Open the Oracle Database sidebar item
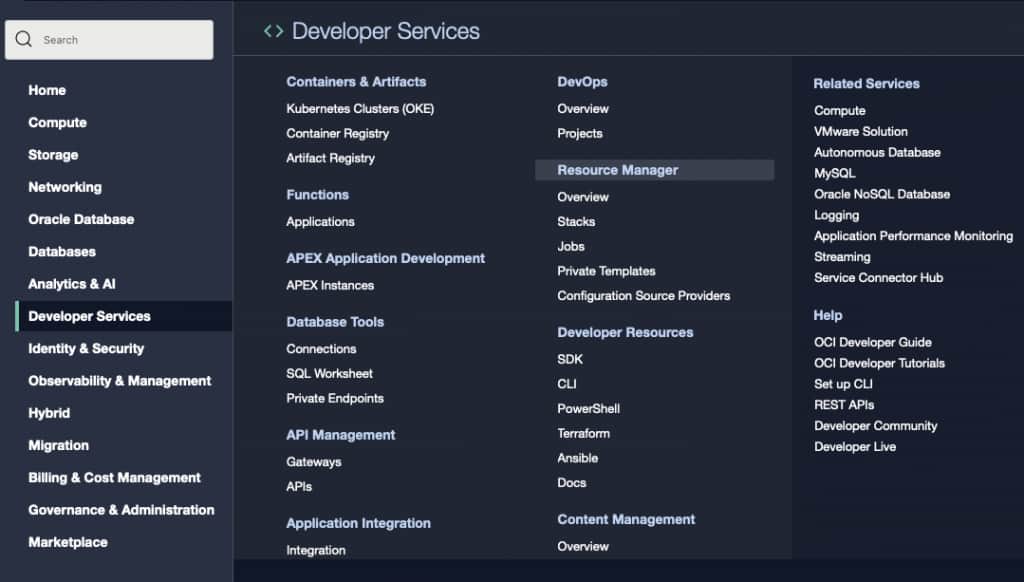Viewport: 1024px width, 582px height. click(81, 219)
